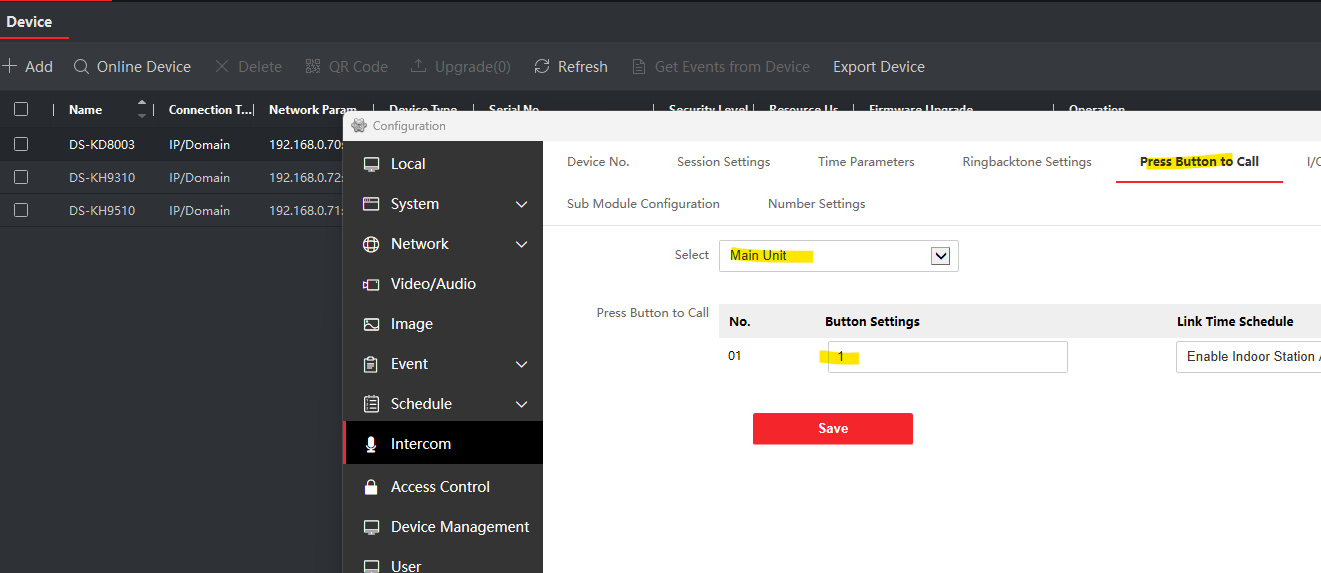This screenshot has height=573, width=1321.
Task: Sort devices using Name column arrows
Action: pos(142,109)
